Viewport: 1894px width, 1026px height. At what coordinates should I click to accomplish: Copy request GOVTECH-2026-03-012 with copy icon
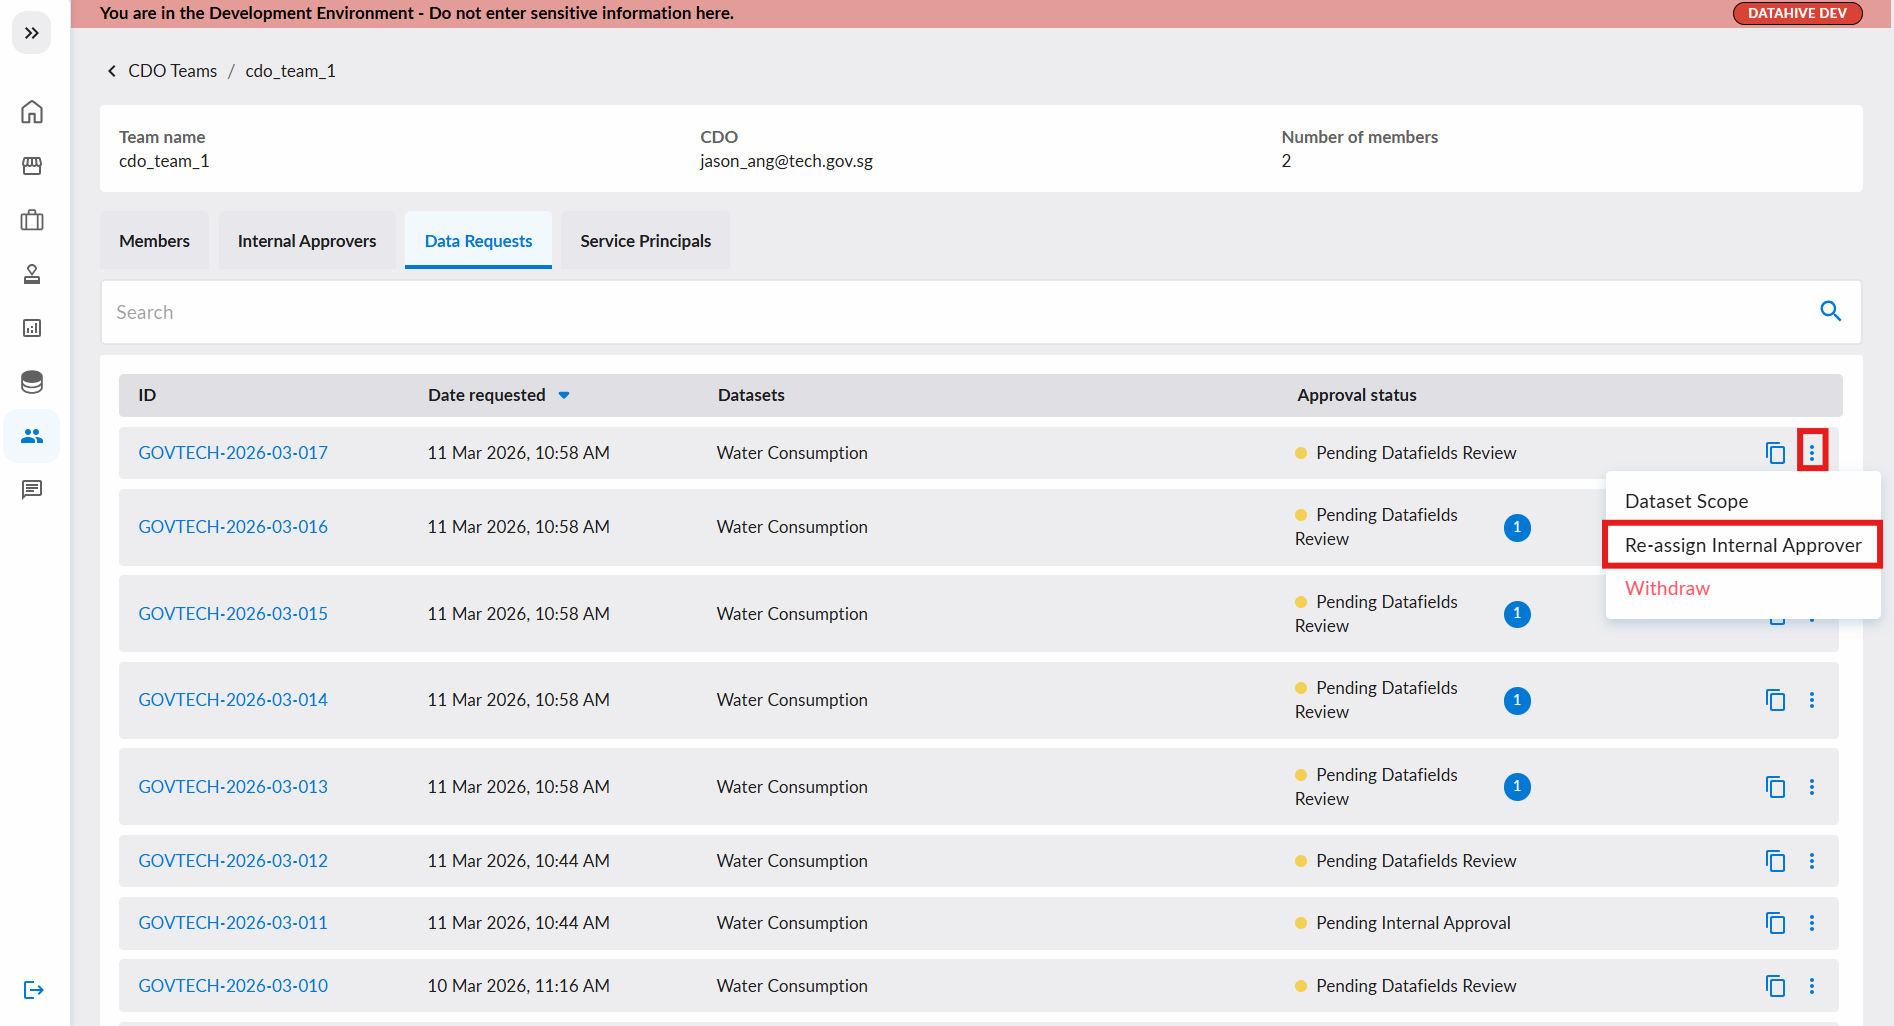1775,861
